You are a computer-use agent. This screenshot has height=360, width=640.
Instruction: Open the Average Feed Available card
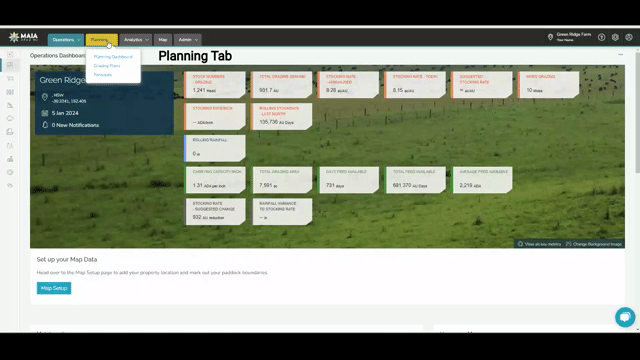(x=482, y=180)
